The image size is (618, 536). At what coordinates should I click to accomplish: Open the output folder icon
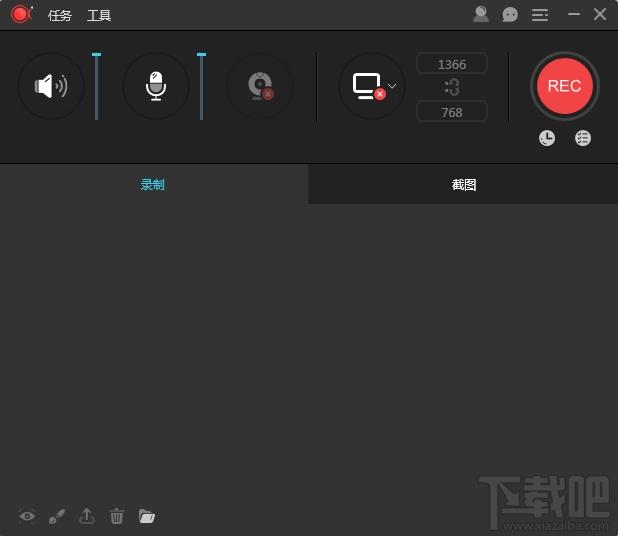point(147,516)
